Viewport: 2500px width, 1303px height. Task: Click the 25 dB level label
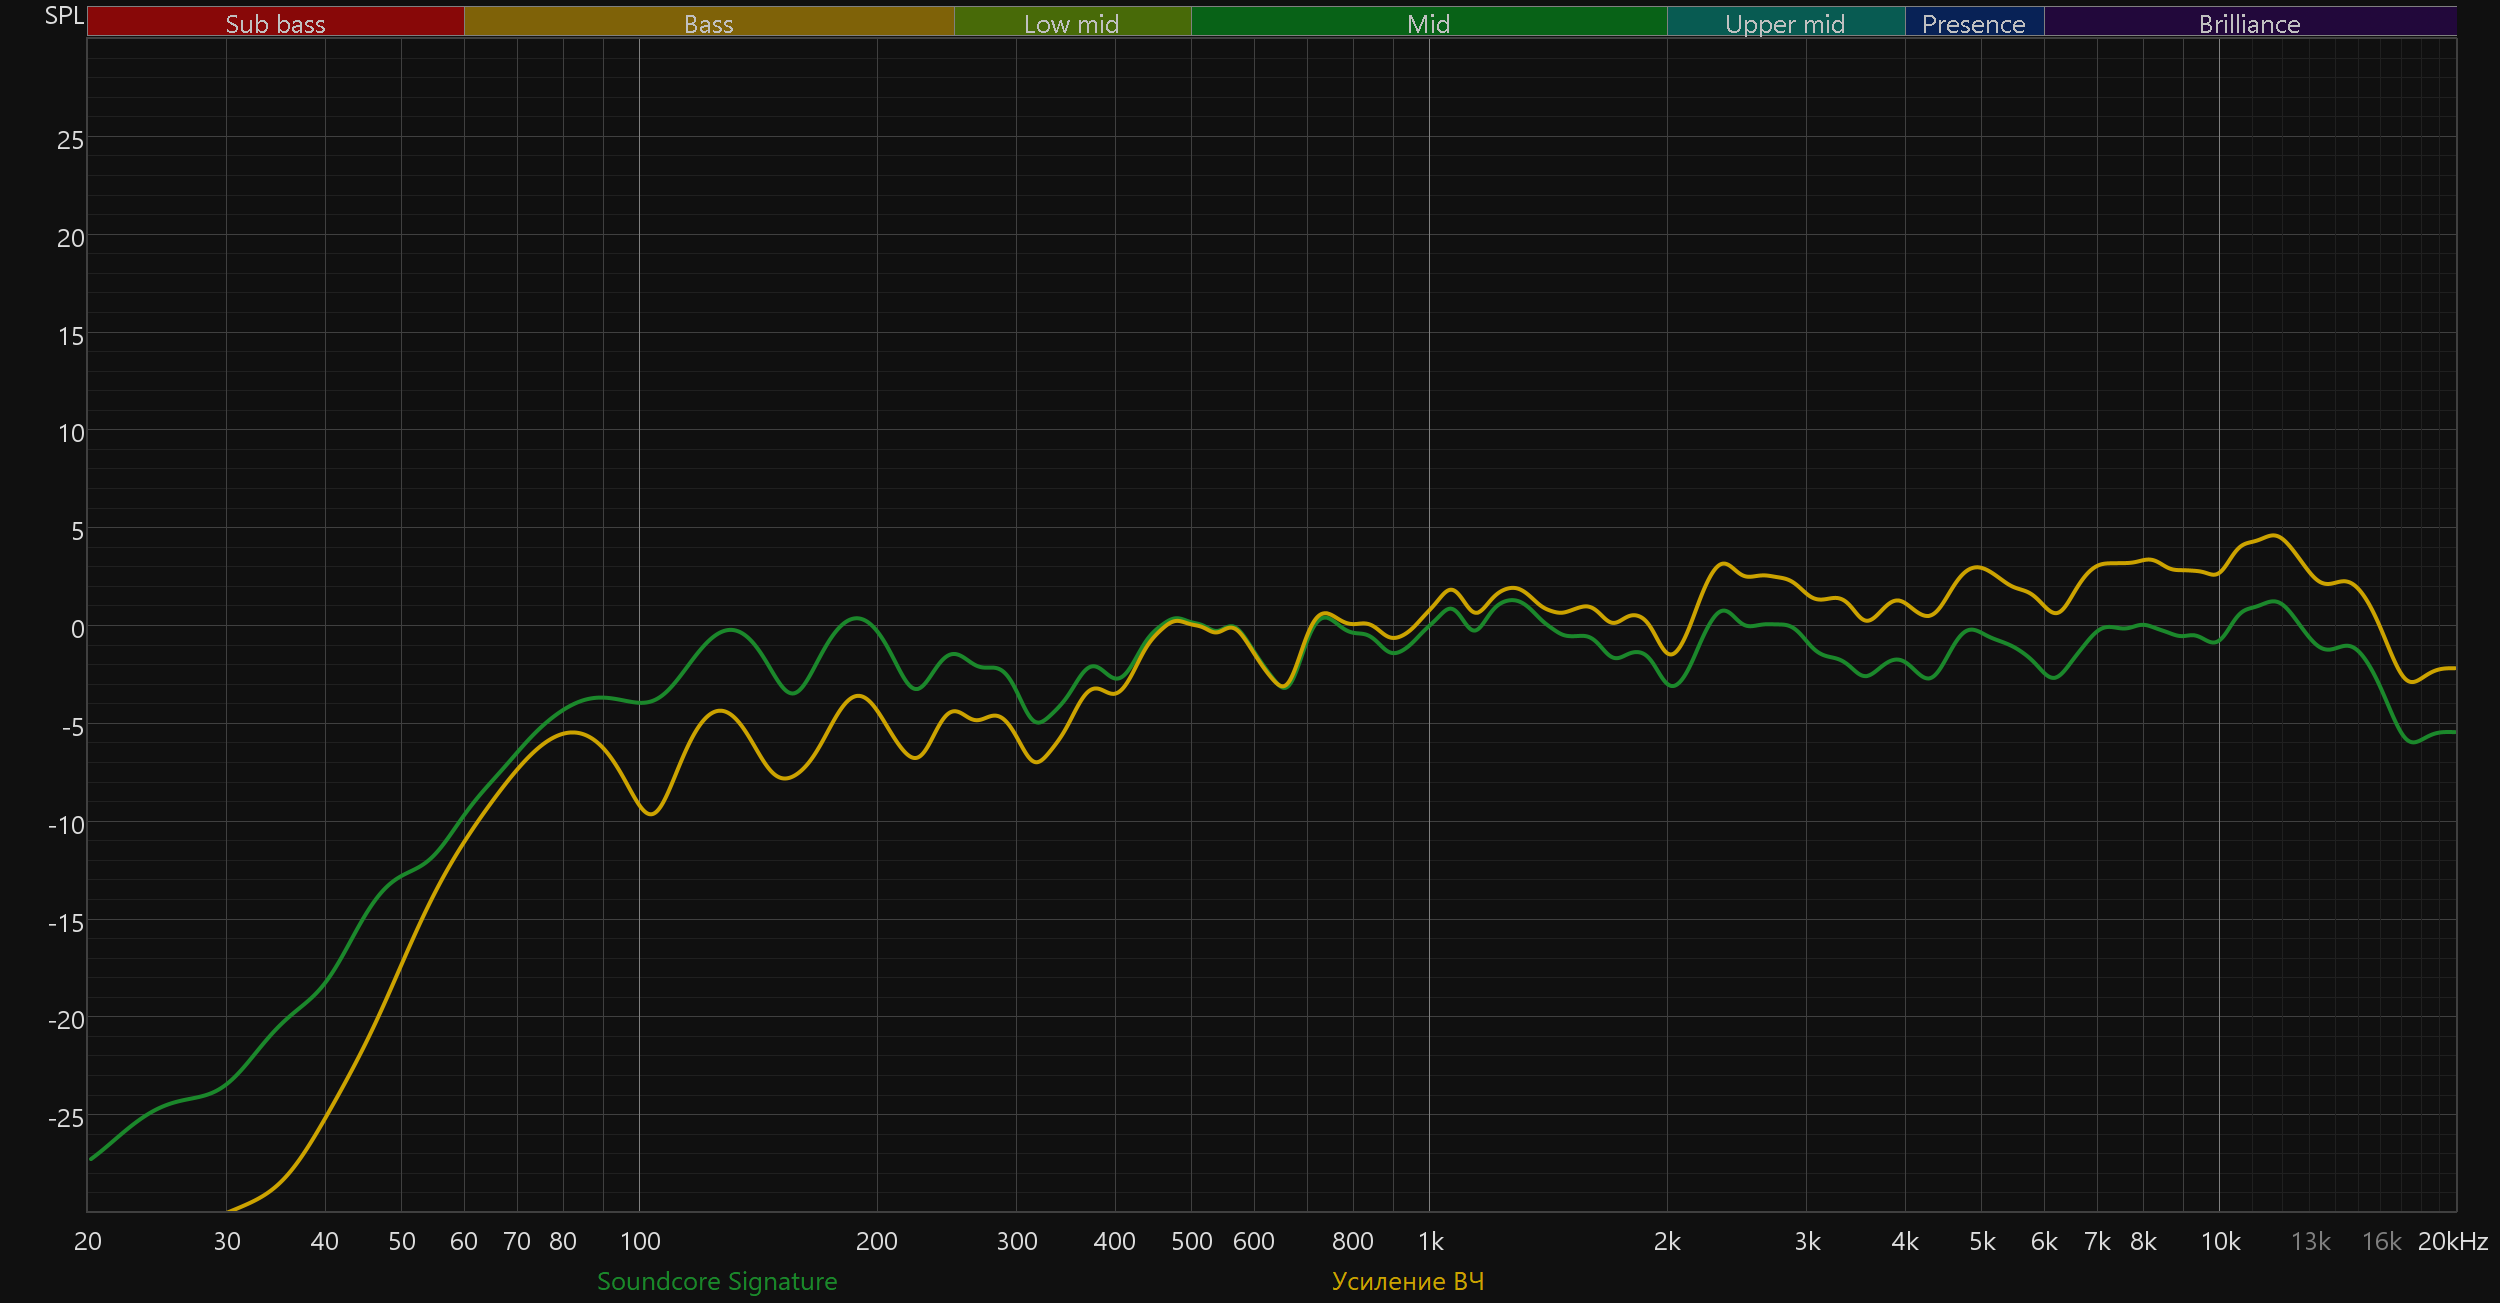(70, 140)
